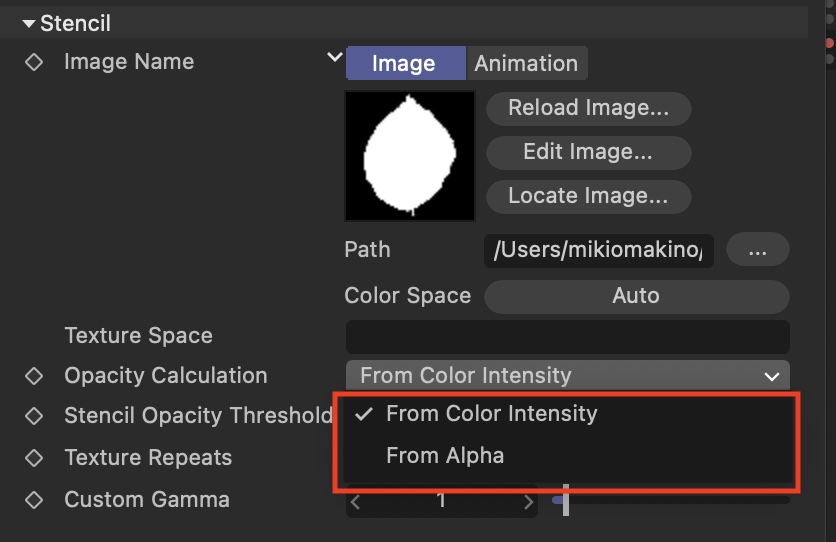836x542 pixels.
Task: Click the Stencil Opacity Threshold keyframe diamond
Action: point(34,416)
